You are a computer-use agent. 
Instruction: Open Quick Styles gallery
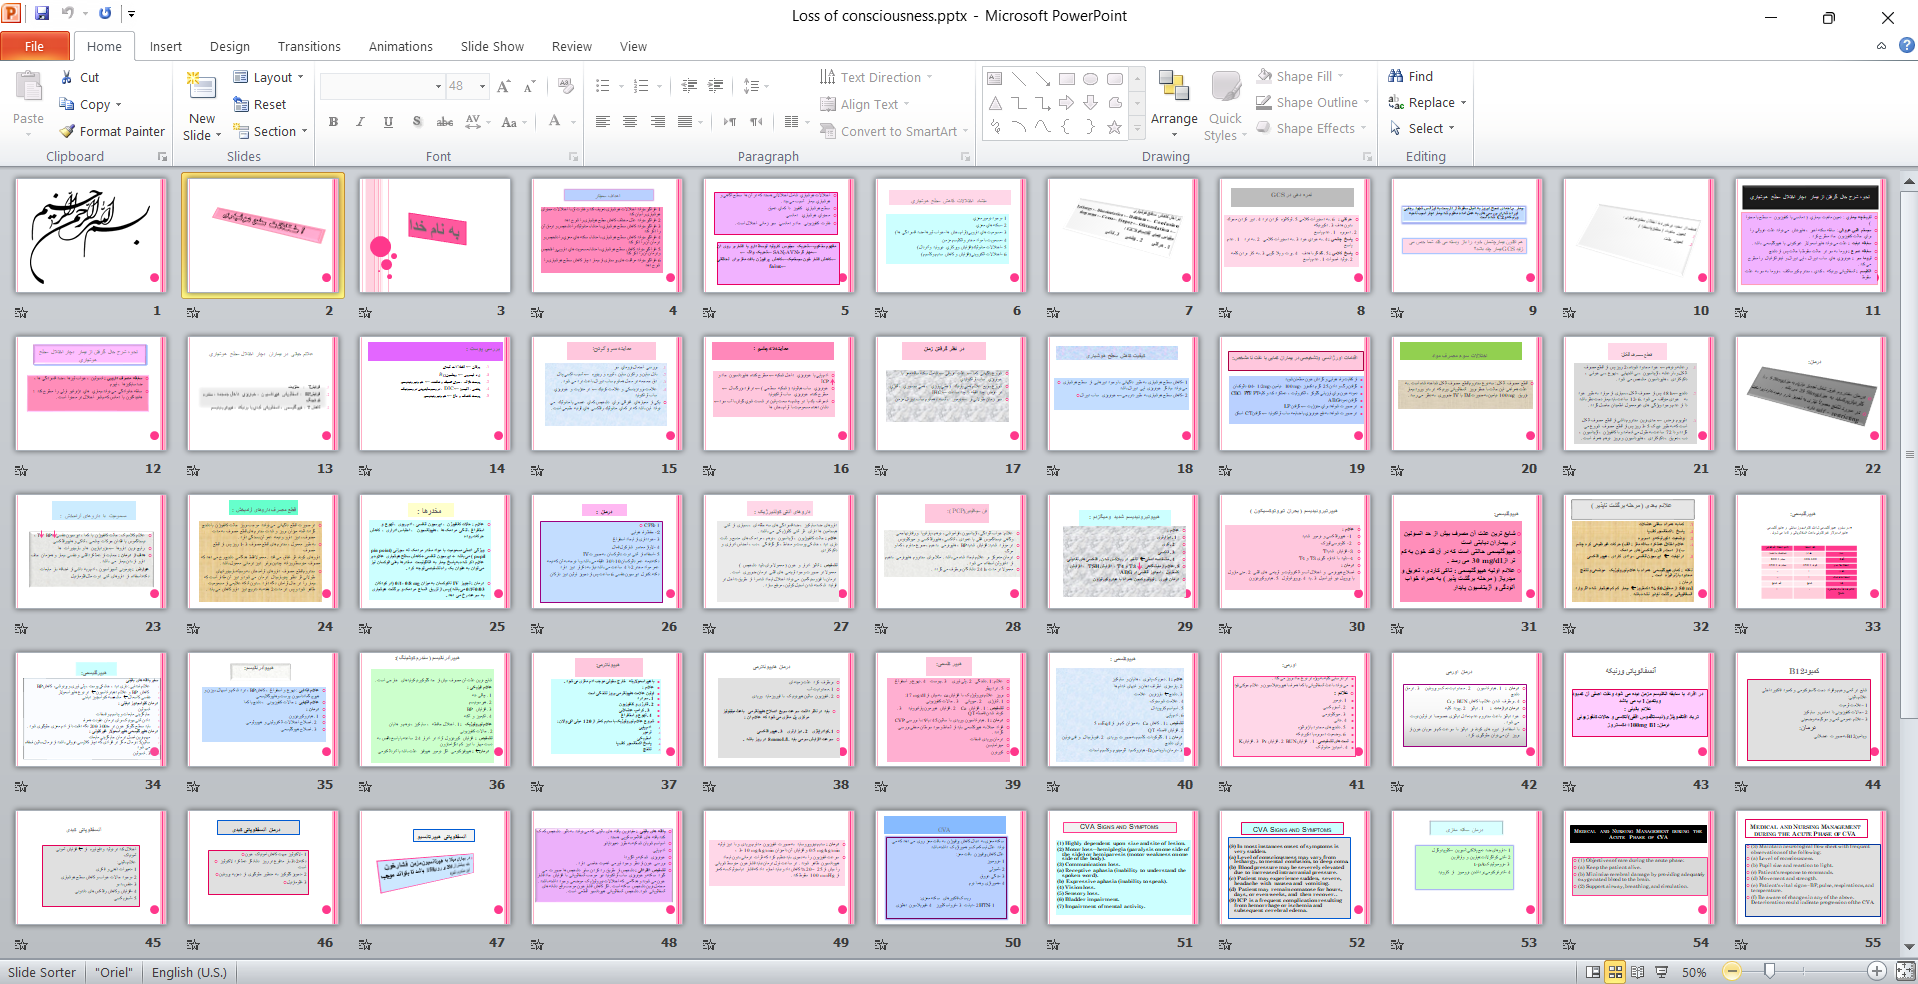point(1225,104)
